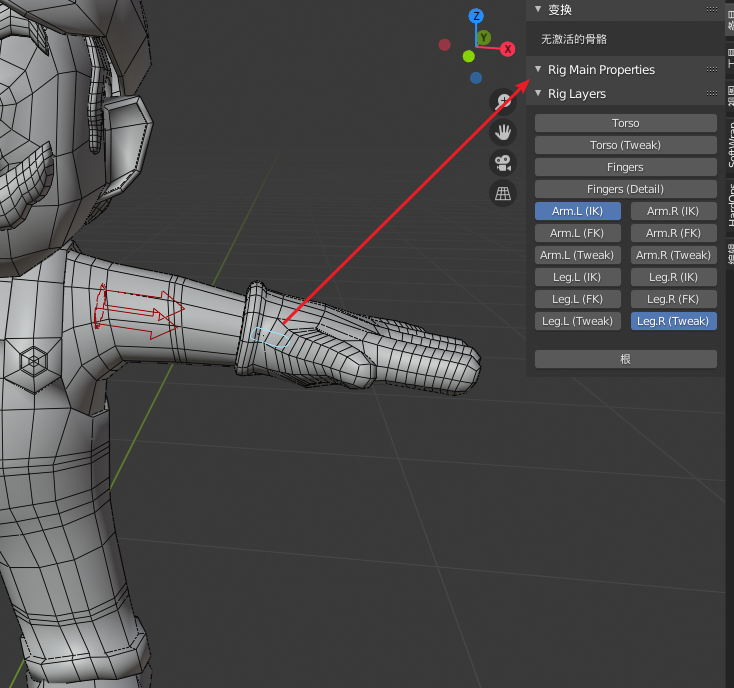Viewport: 734px width, 688px height.
Task: Collapse the 变换 panel
Action: tap(538, 9)
